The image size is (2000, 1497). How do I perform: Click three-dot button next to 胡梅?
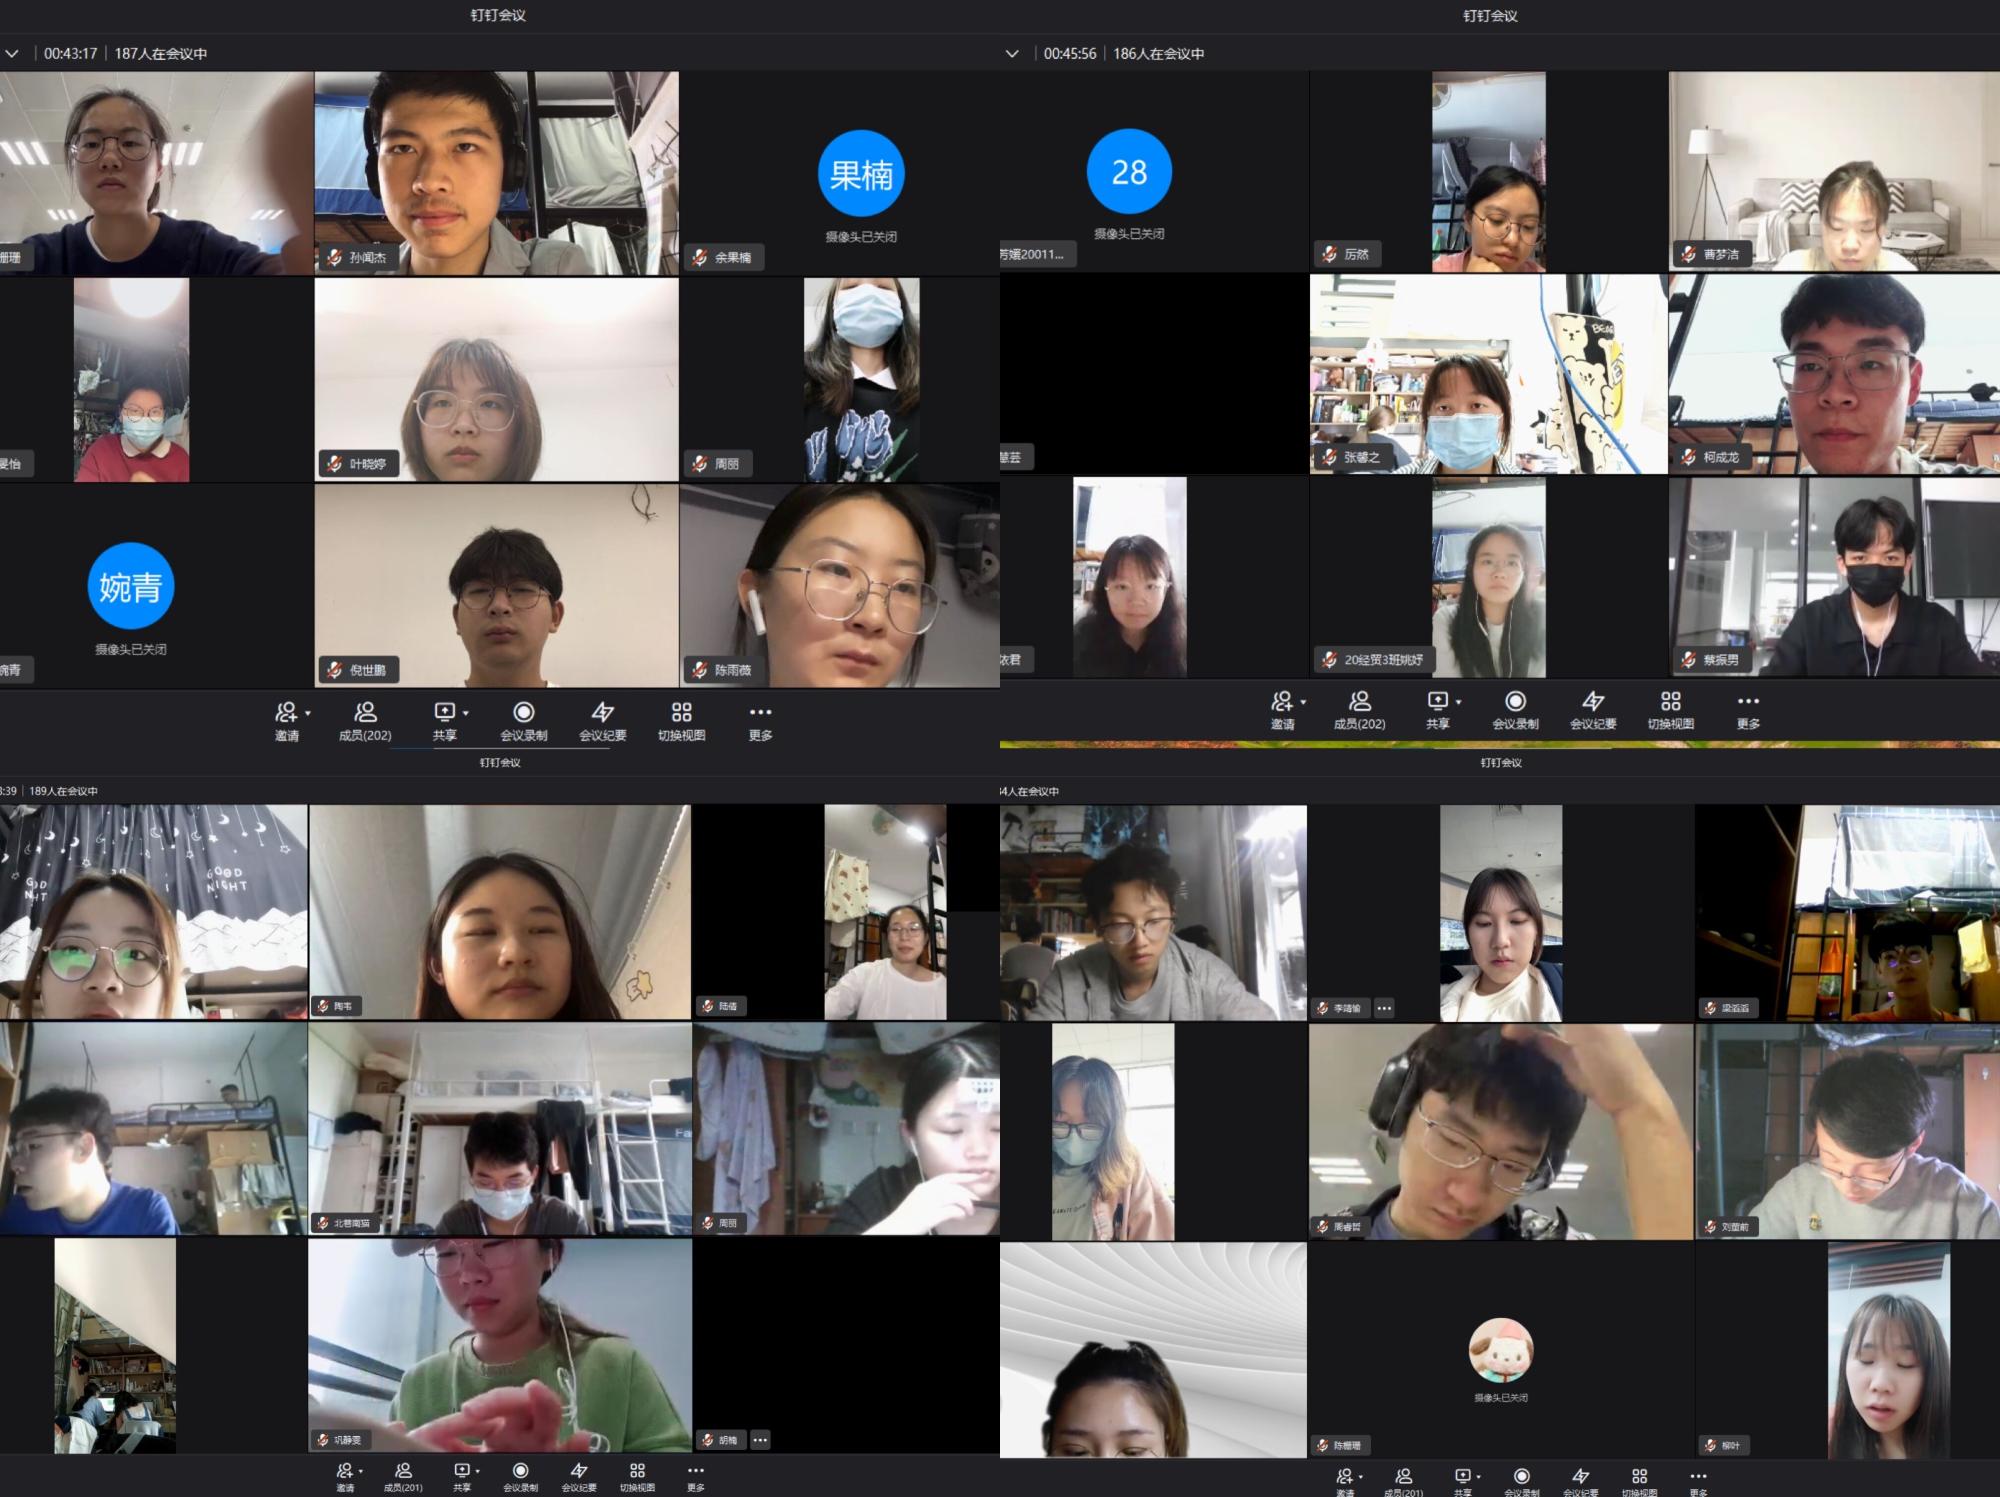(x=760, y=1440)
